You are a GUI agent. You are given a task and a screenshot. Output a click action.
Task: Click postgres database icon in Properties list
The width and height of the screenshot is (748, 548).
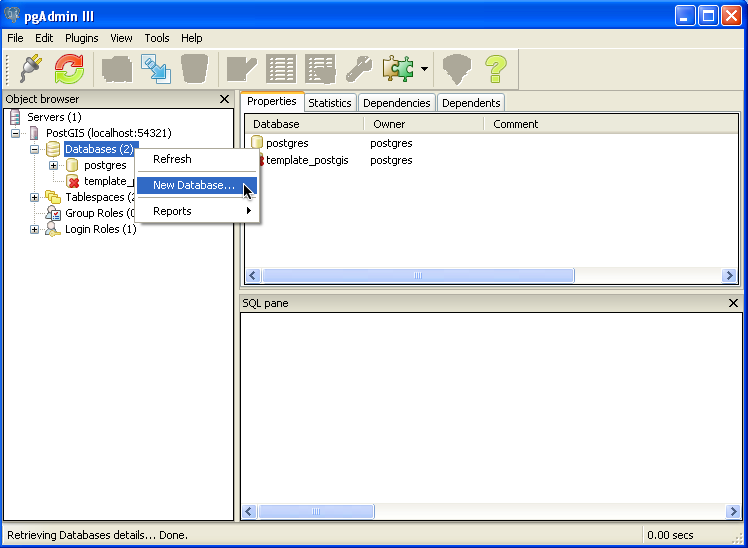pos(257,143)
